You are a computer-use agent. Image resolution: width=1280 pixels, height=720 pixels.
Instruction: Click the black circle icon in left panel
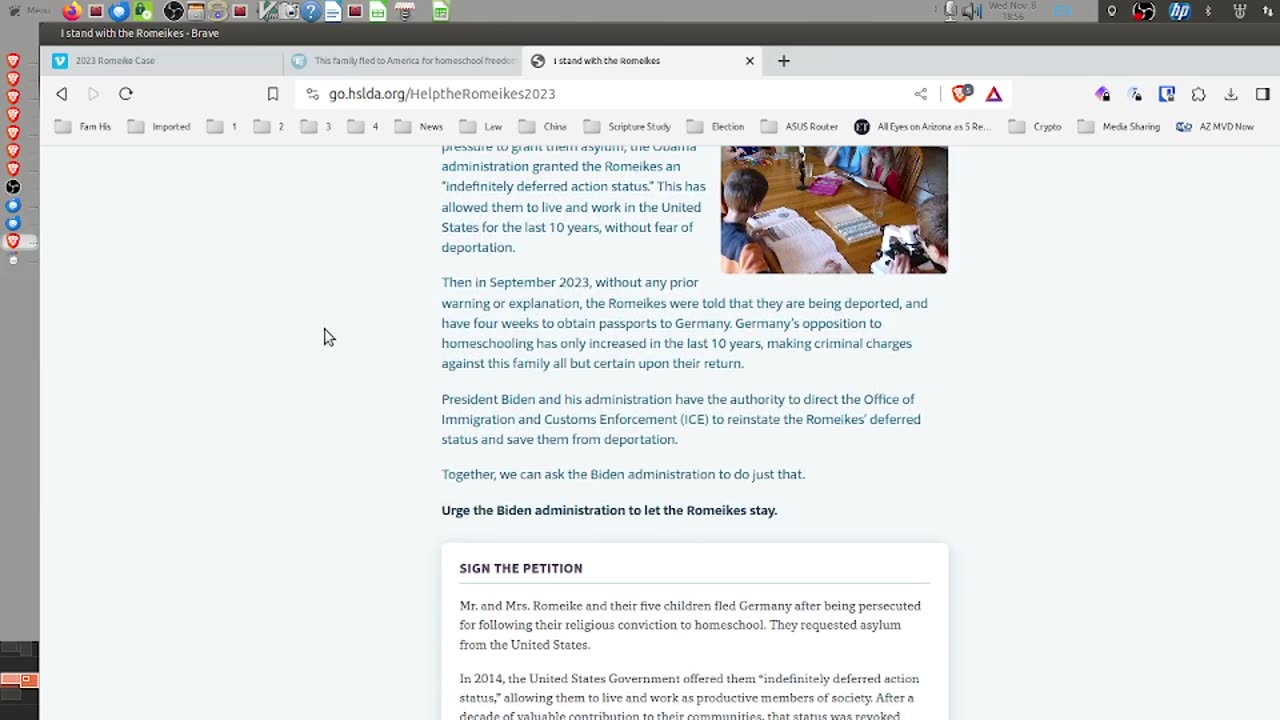point(13,187)
